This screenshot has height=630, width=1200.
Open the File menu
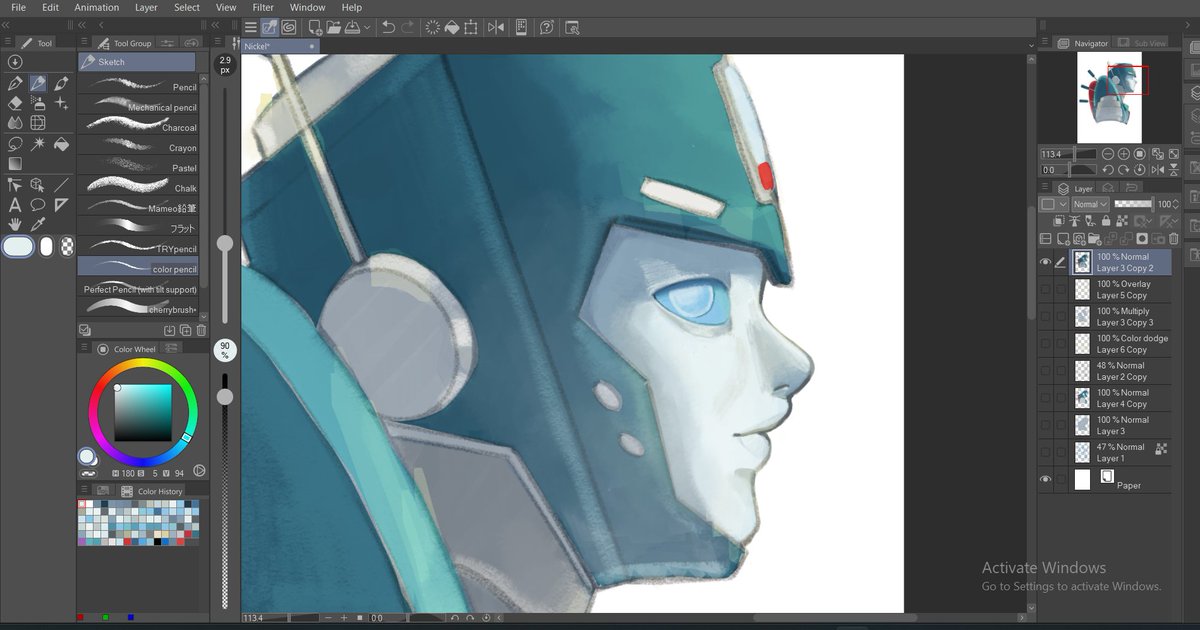18,7
